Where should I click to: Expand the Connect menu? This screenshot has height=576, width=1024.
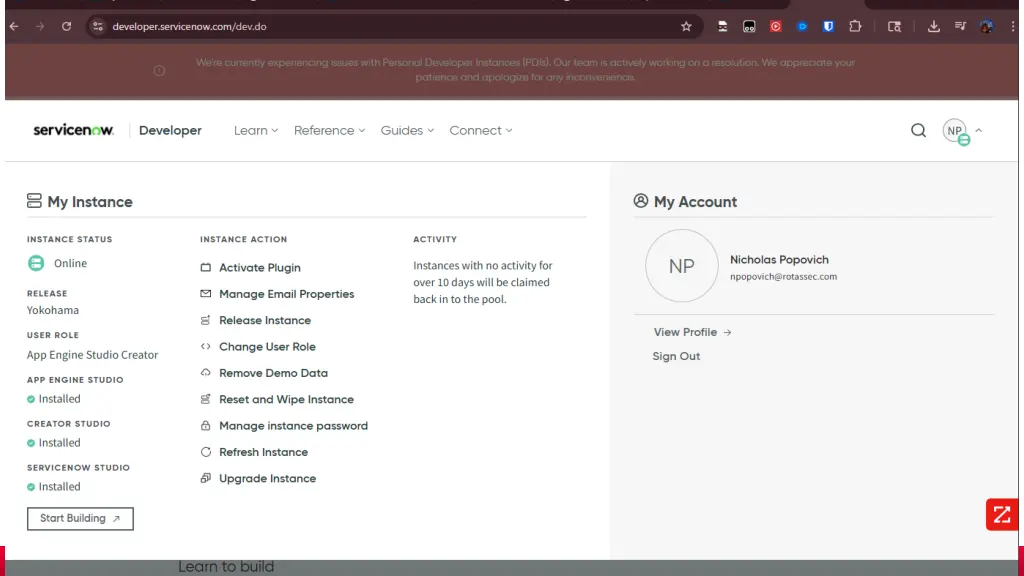pos(481,131)
